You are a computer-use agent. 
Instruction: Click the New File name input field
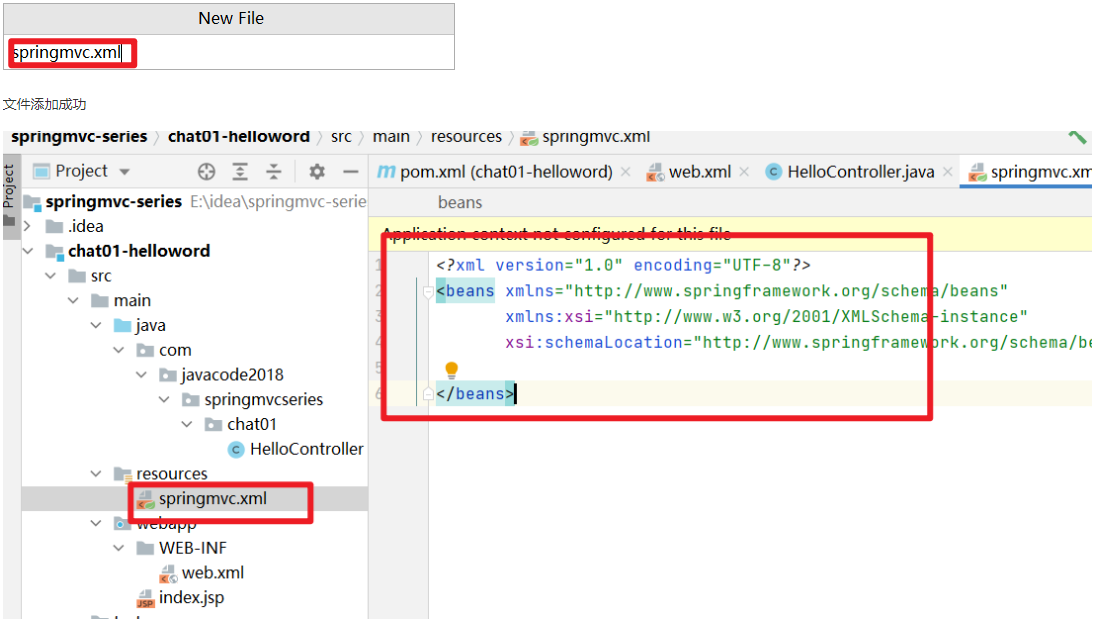230,53
